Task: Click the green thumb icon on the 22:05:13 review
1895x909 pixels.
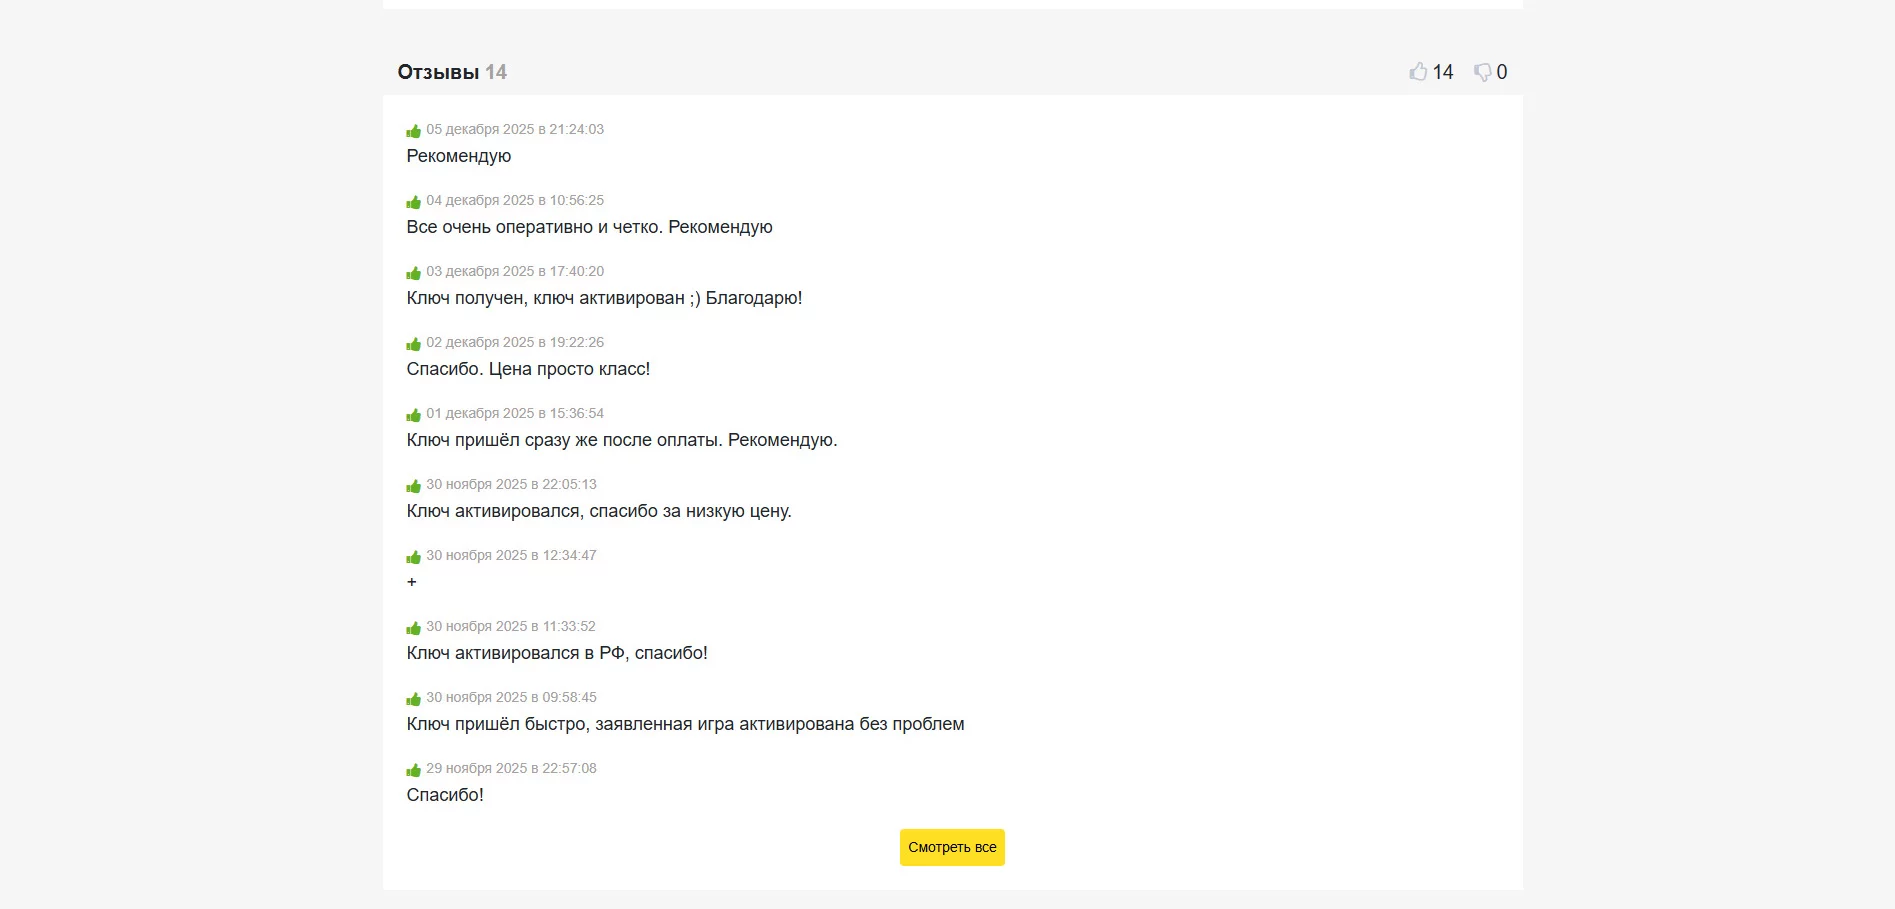Action: click(x=413, y=486)
